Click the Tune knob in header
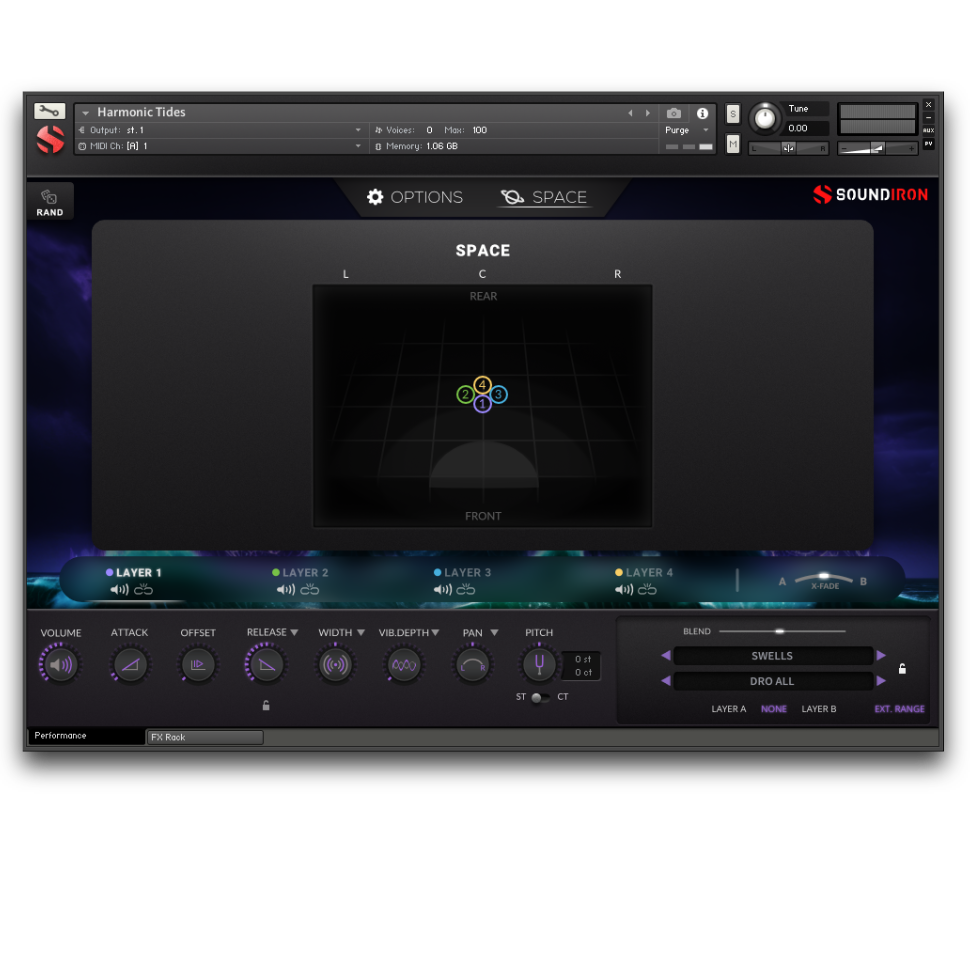The image size is (970, 970). pyautogui.click(x=765, y=118)
